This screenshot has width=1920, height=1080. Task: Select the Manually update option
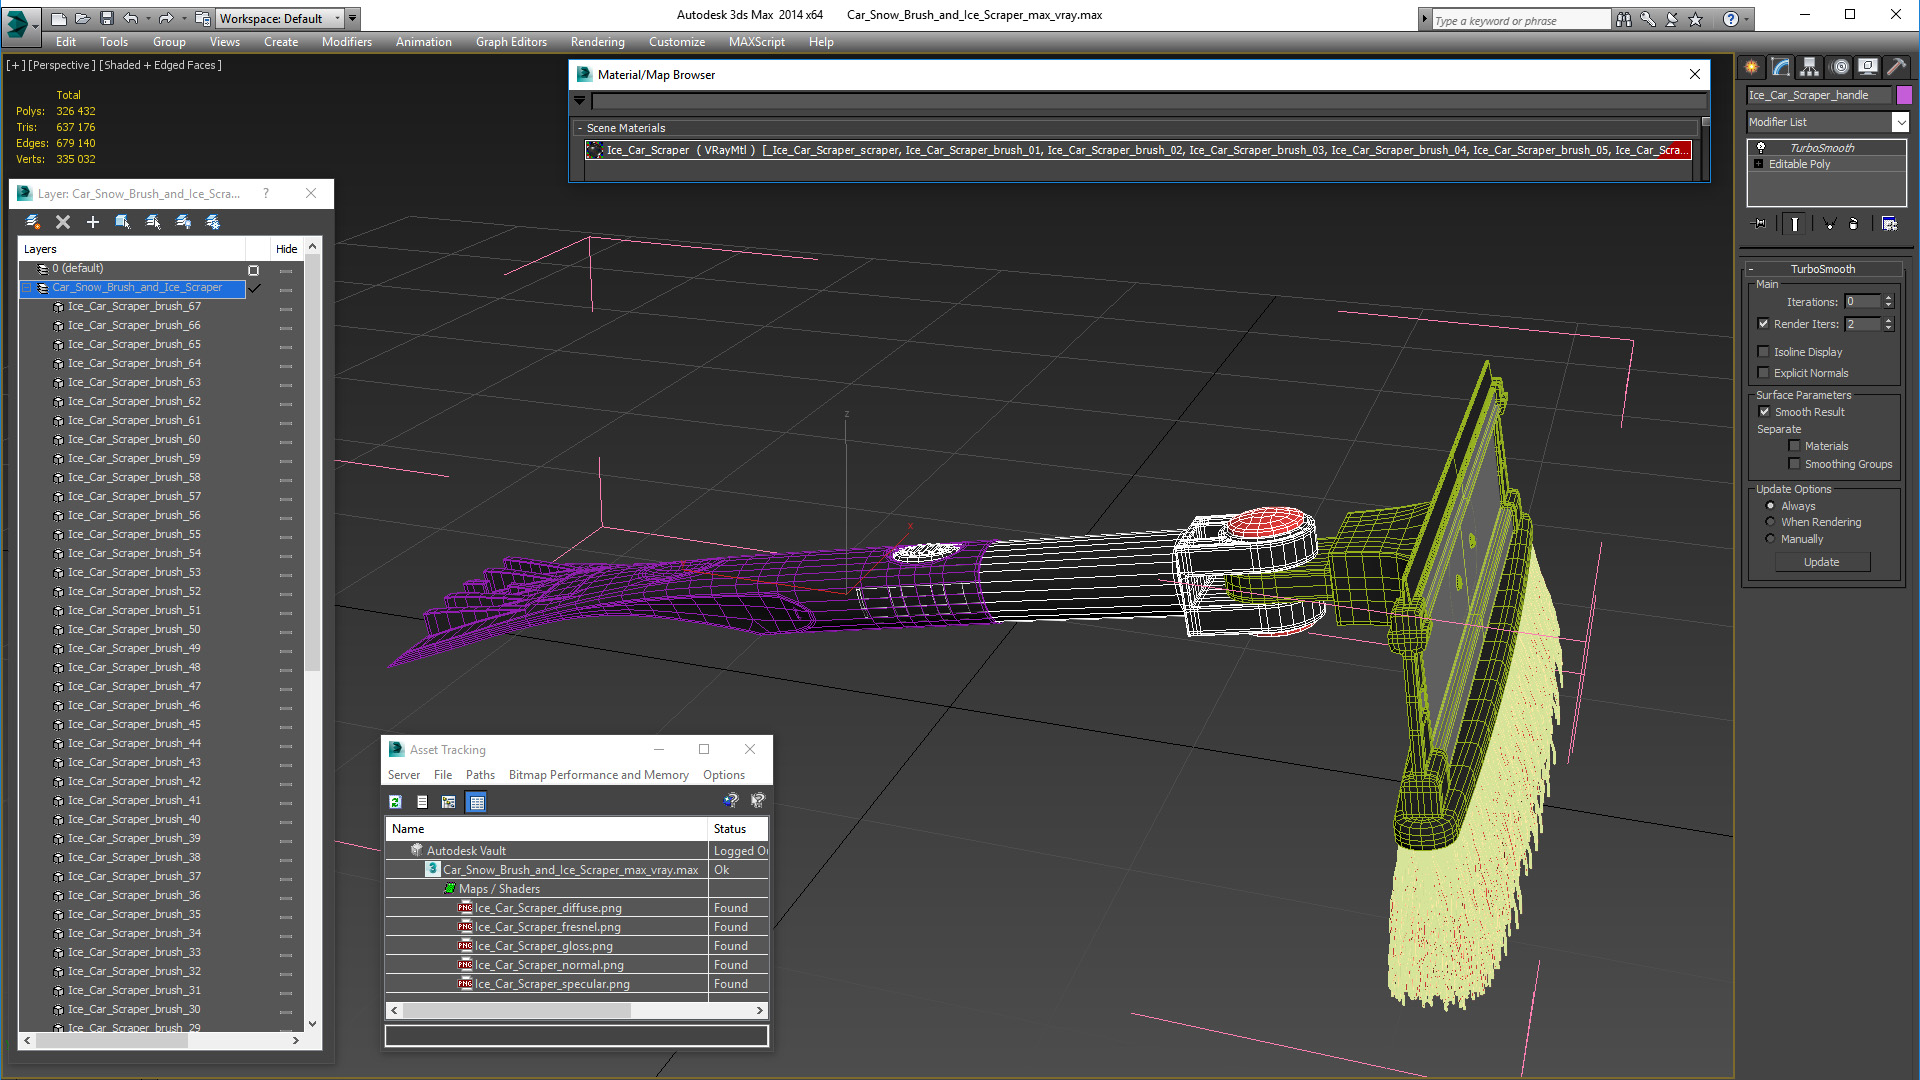point(1770,539)
